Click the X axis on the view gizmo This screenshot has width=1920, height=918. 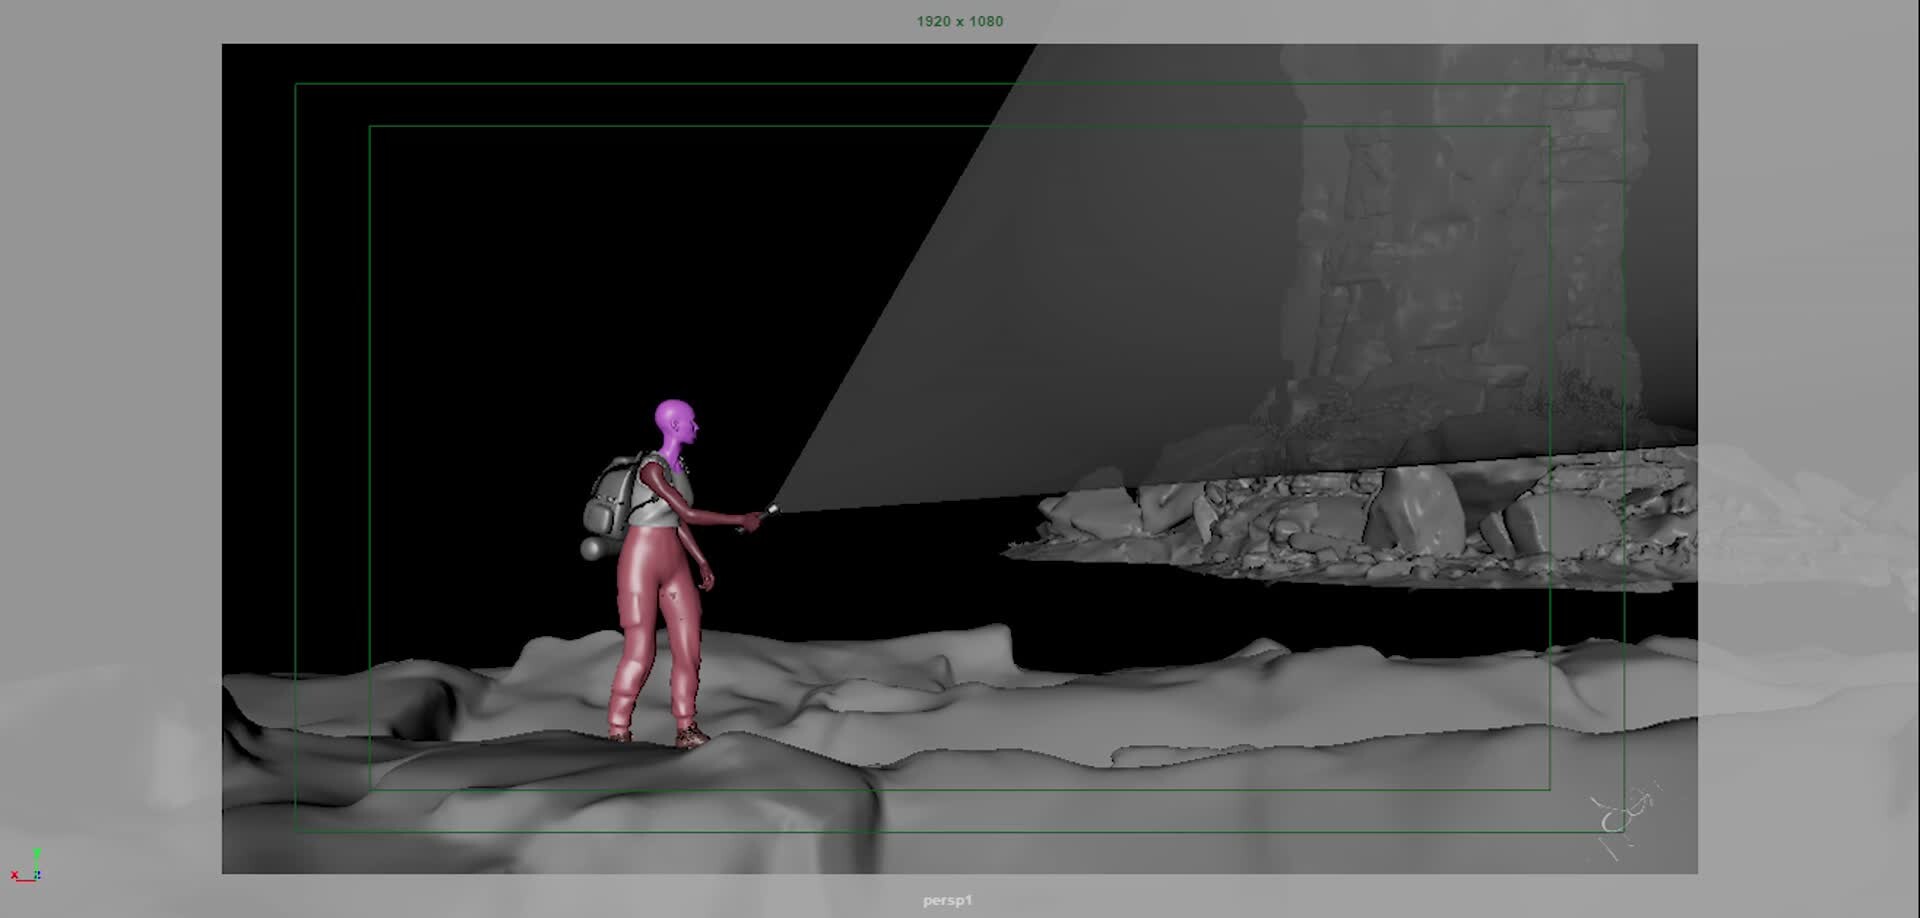click(15, 874)
